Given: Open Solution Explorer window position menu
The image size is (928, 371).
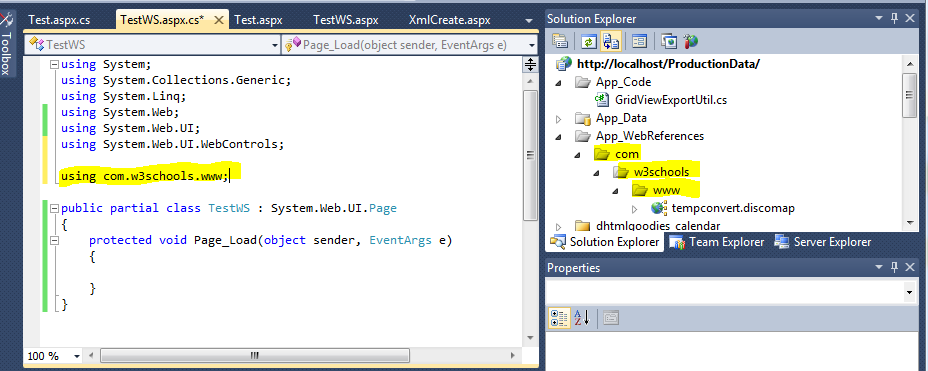Looking at the screenshot, I should pos(878,19).
